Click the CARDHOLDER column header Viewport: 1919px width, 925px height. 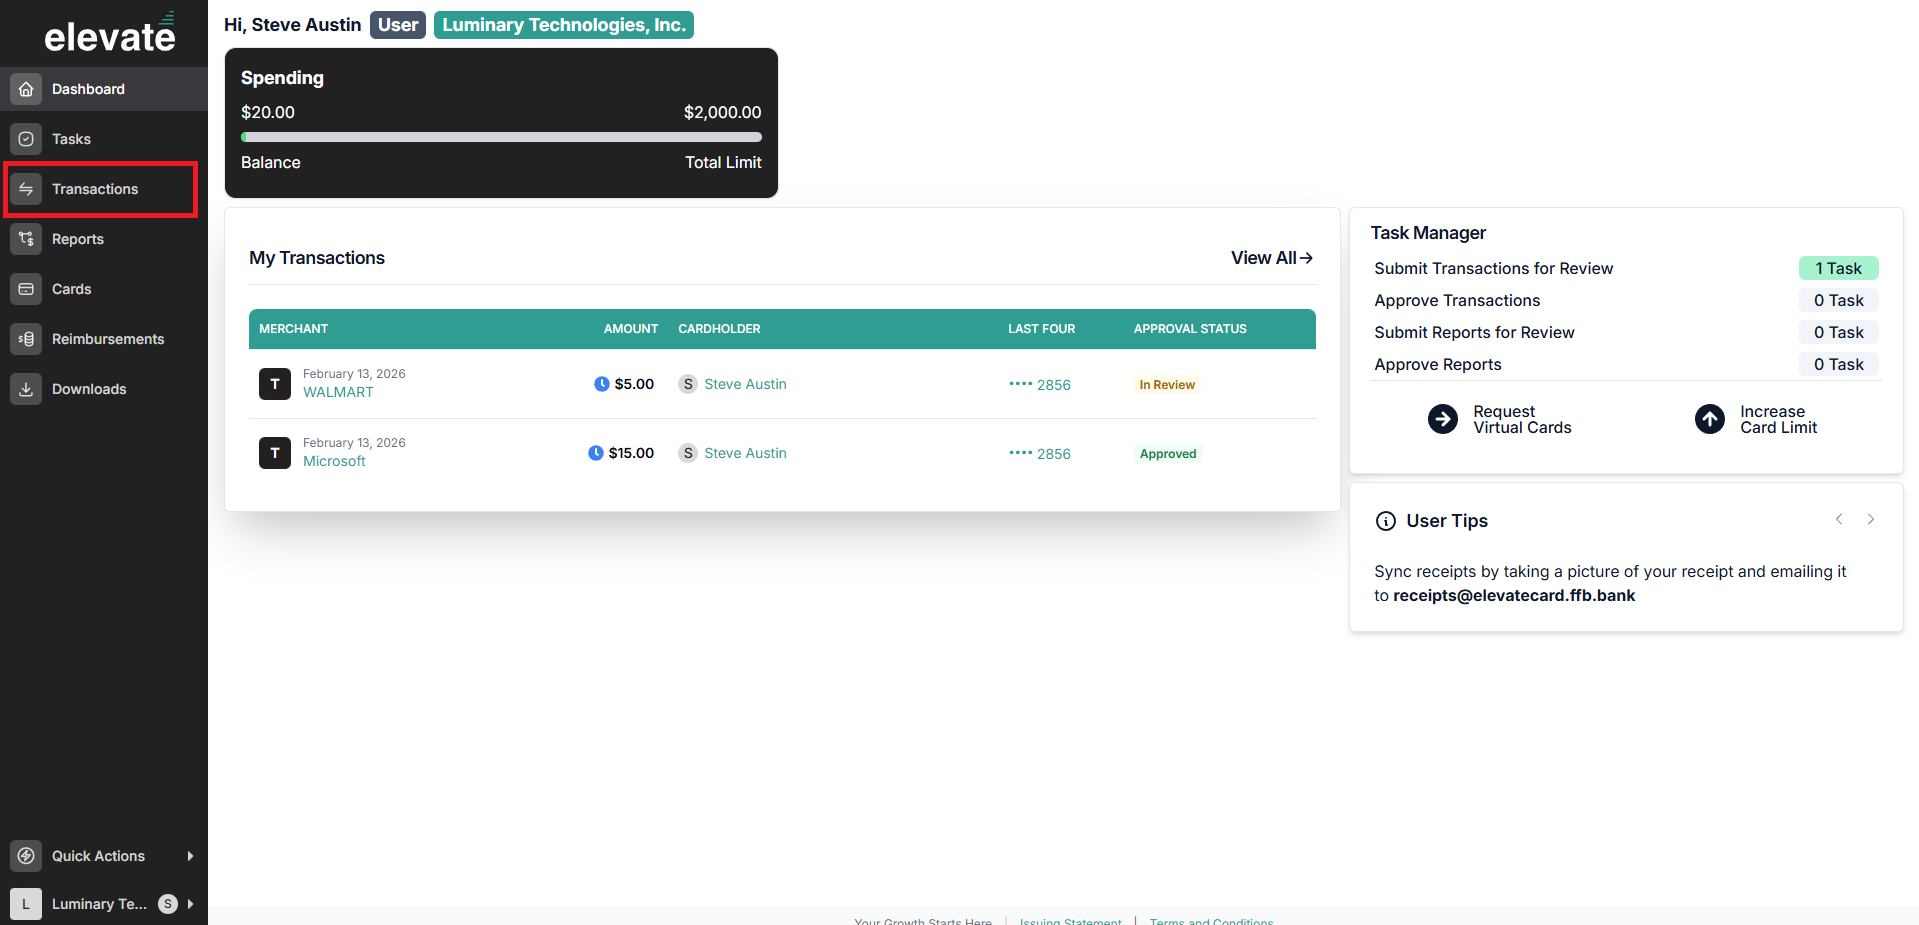[x=719, y=329]
